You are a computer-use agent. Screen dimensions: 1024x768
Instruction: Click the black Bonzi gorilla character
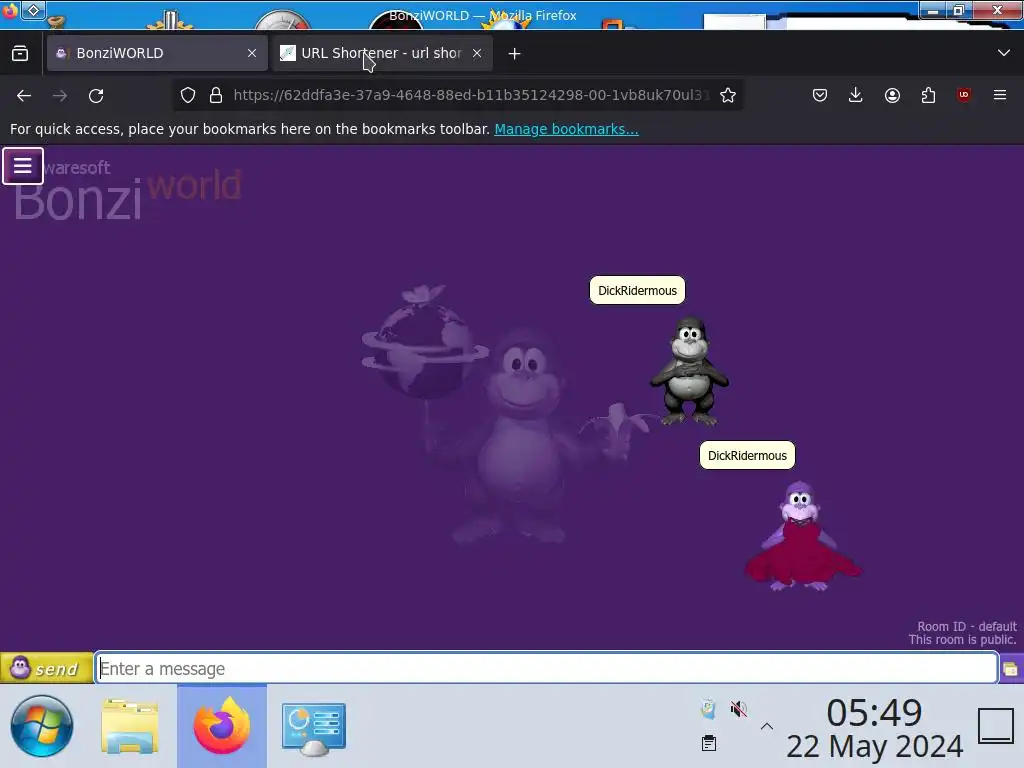pyautogui.click(x=689, y=372)
